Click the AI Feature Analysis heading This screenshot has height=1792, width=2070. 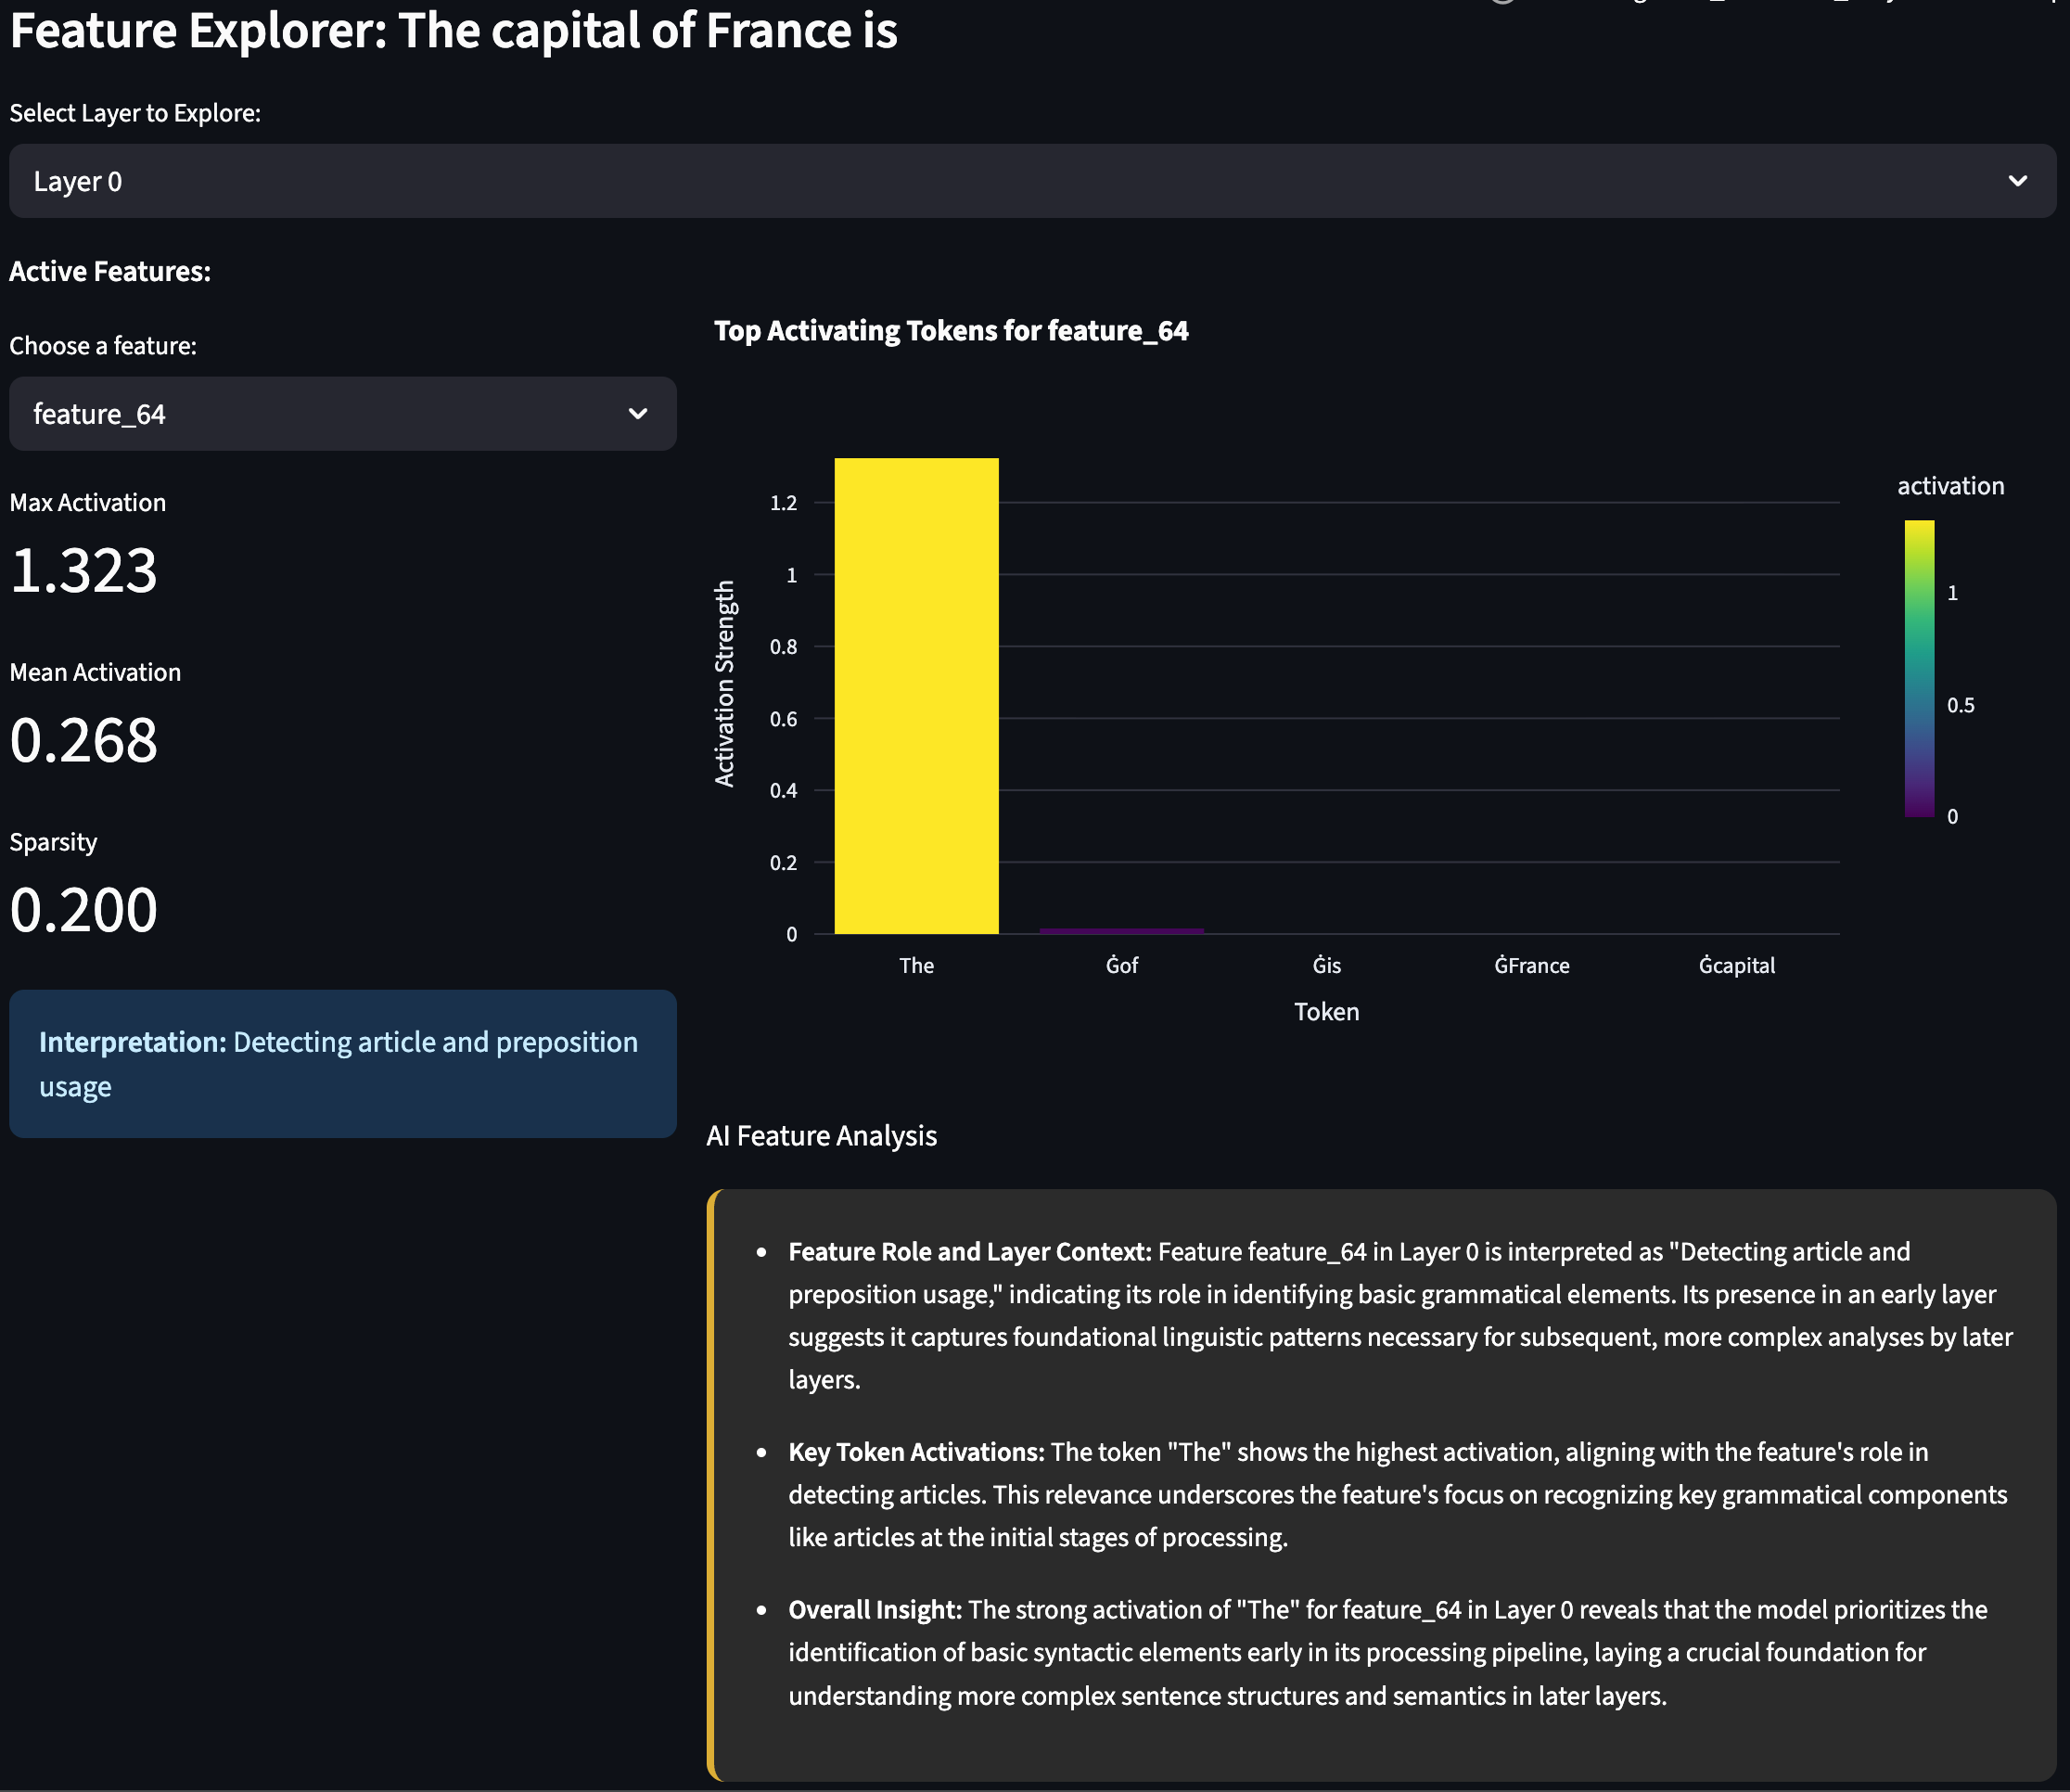(x=821, y=1136)
